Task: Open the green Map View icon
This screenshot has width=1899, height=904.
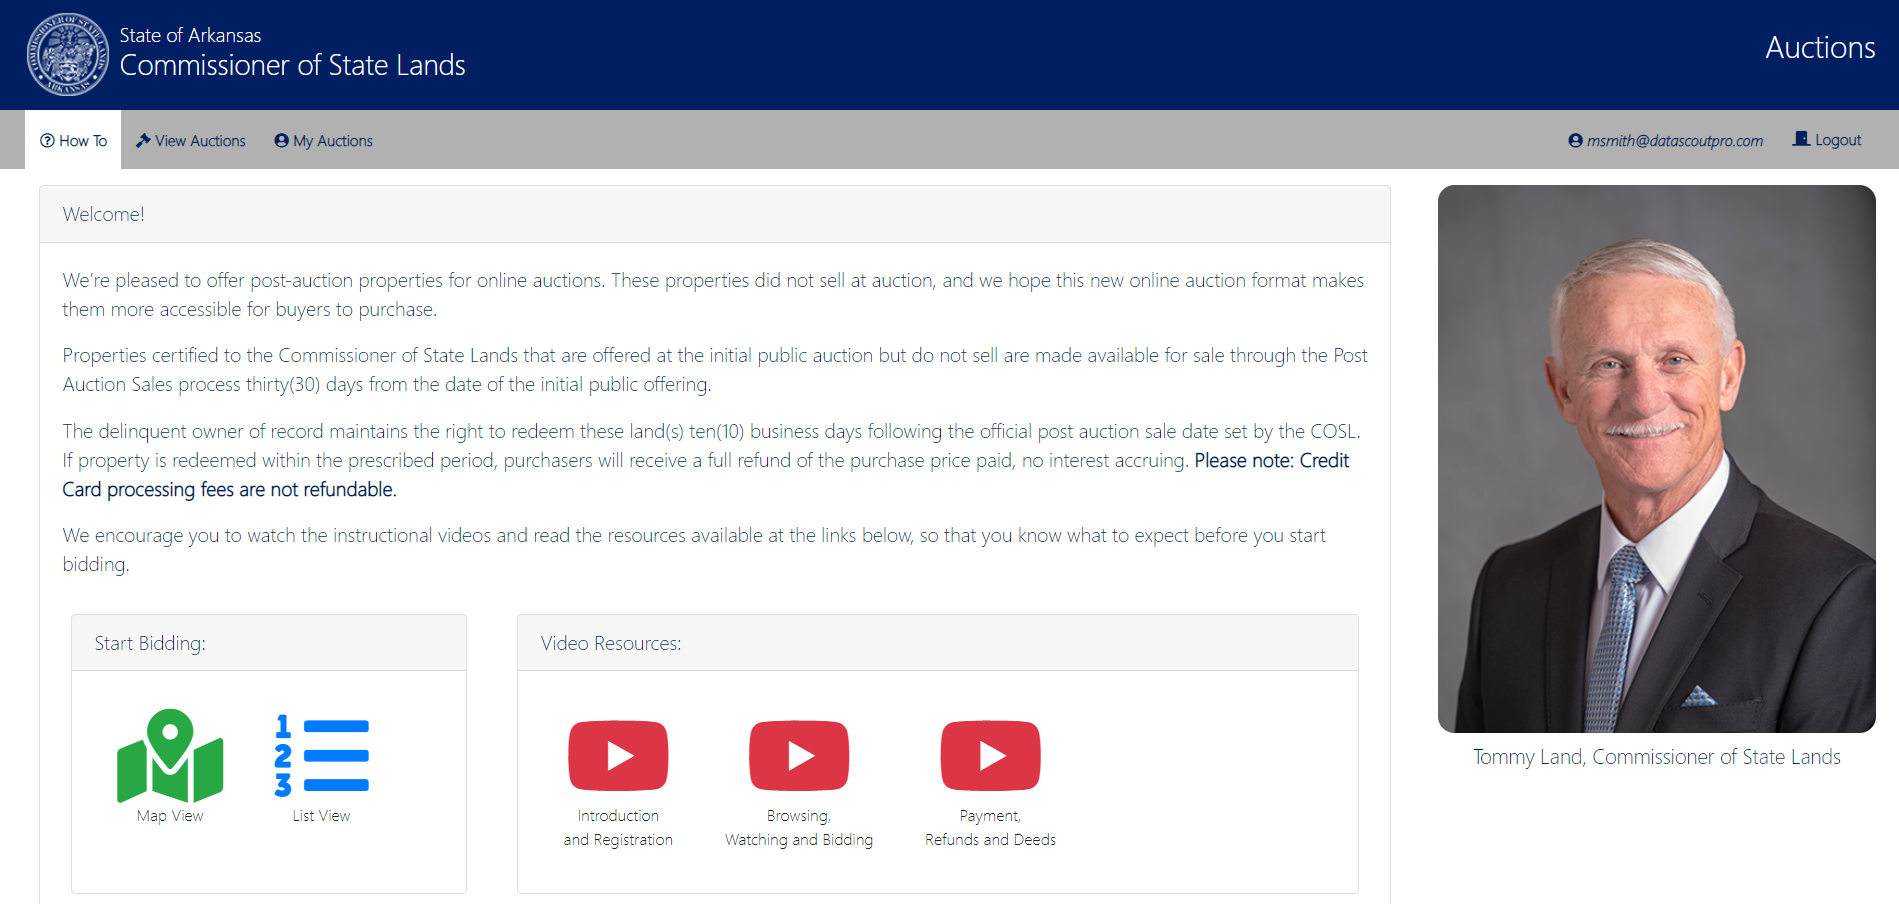Action: point(170,756)
